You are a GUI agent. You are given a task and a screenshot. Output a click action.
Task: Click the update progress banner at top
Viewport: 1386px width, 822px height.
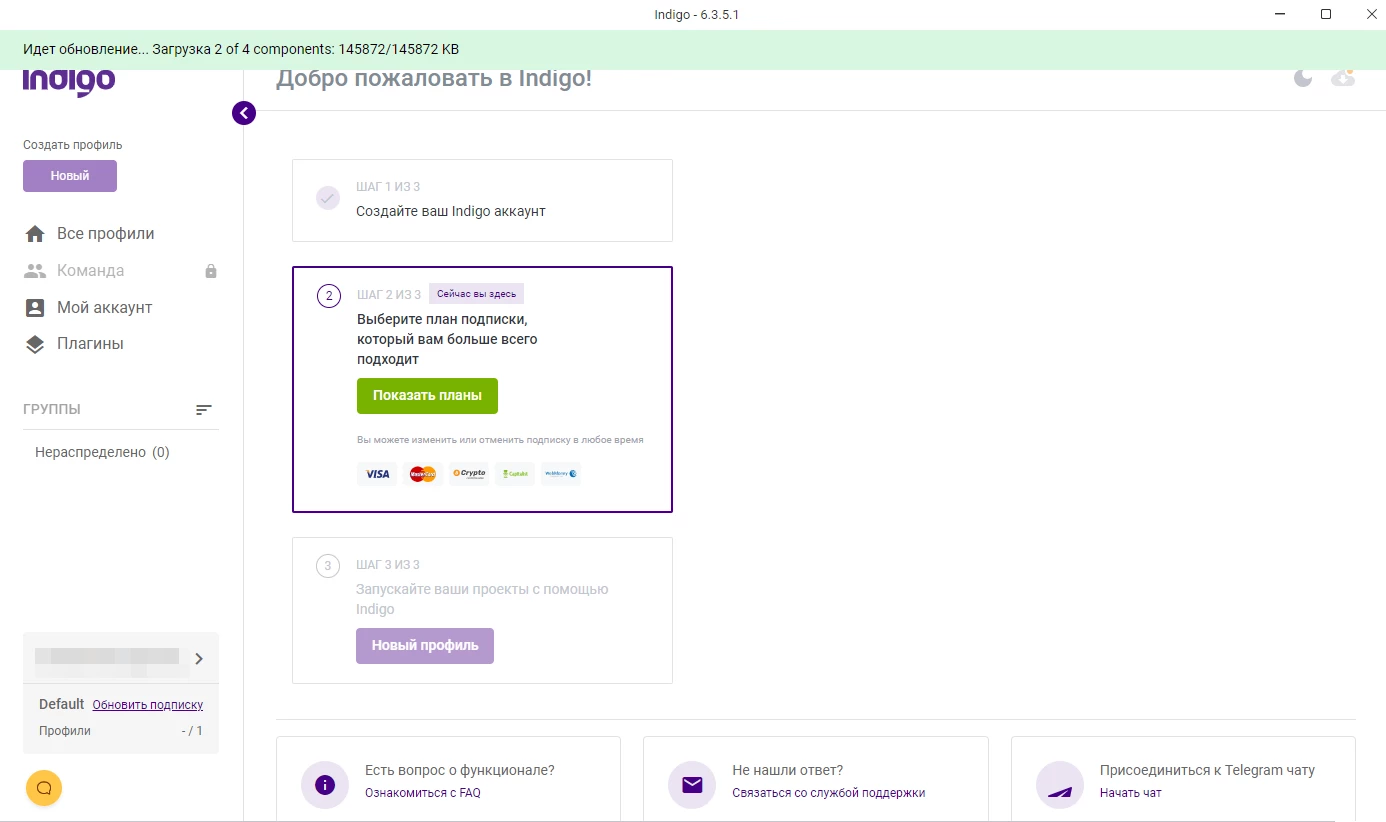[693, 49]
